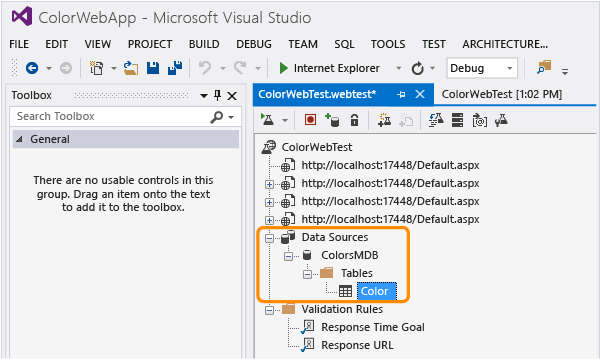600x360 pixels.
Task: Expand the third Default.aspx request
Action: [x=269, y=202]
